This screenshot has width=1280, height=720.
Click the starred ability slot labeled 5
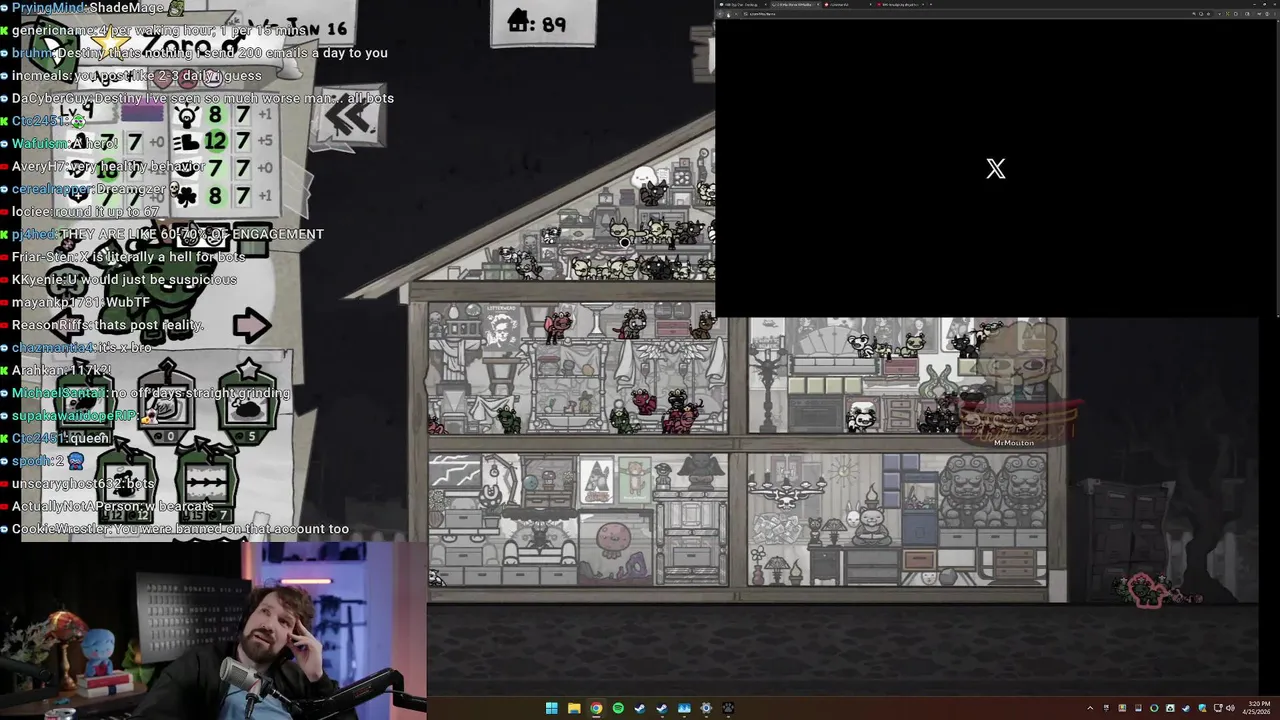coord(248,402)
